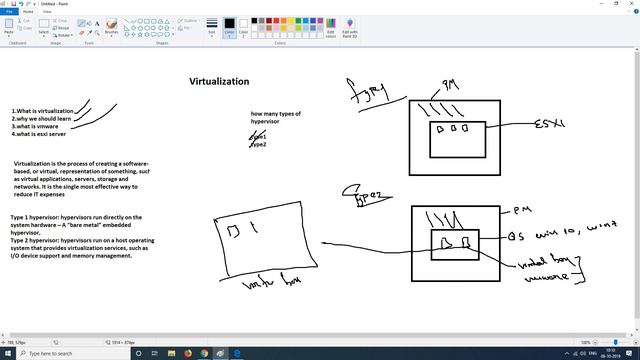This screenshot has height=360, width=640.
Task: Choose the Right triangle shape
Action: (x=127, y=28)
